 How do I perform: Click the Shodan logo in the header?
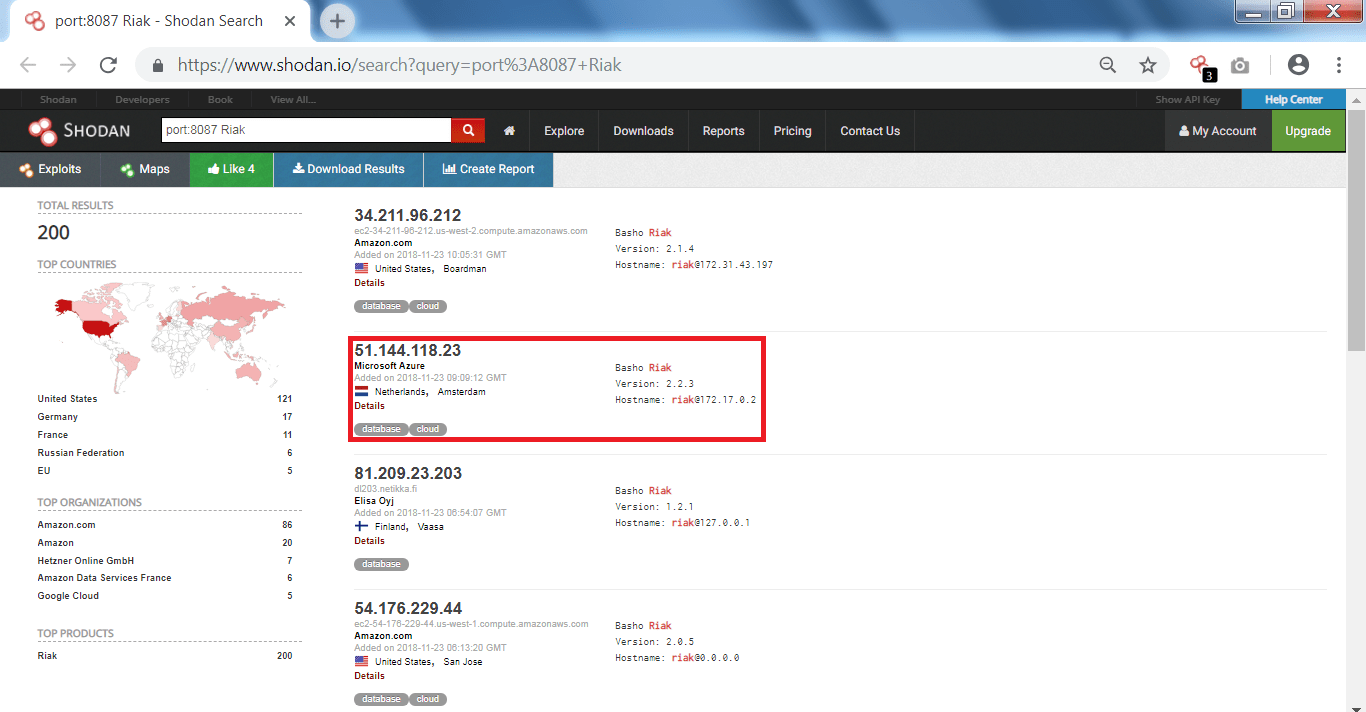78,131
